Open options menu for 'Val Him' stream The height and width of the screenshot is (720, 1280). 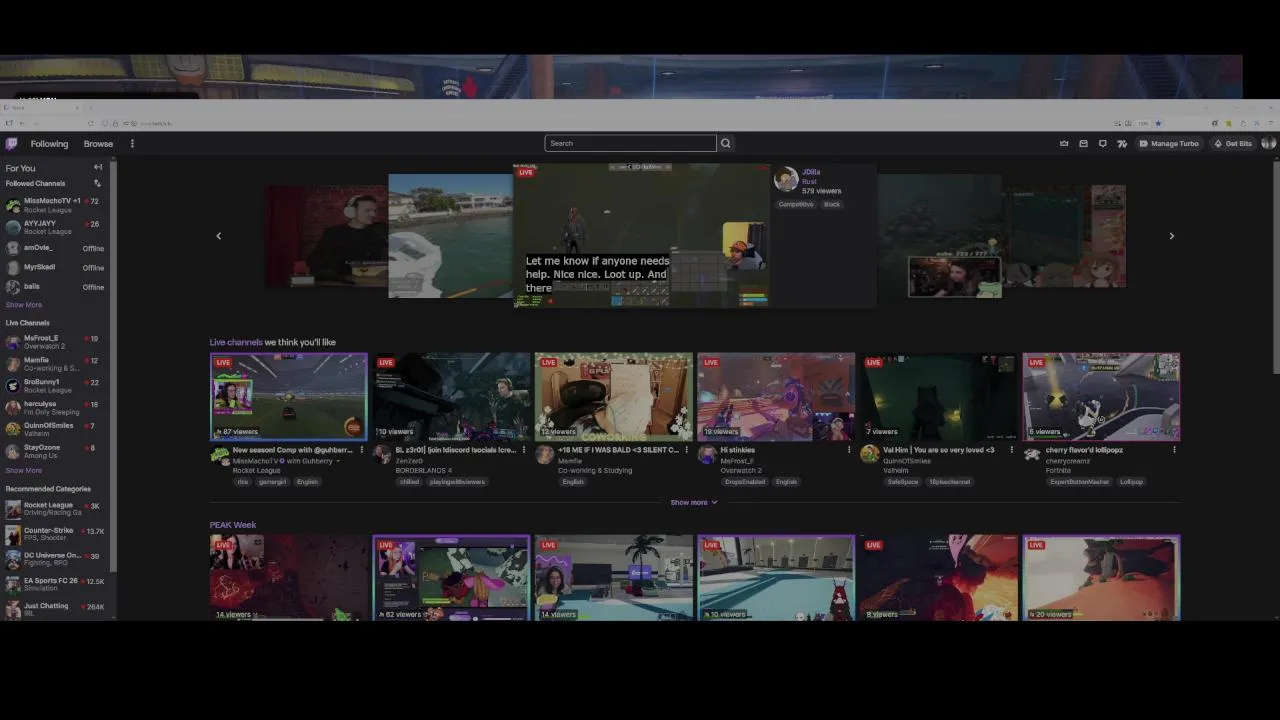(1012, 450)
